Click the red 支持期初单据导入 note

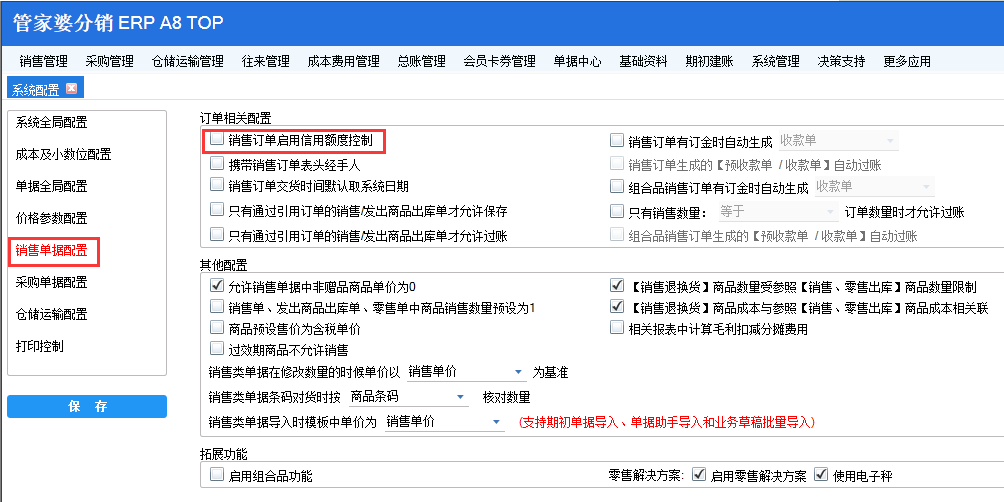click(x=666, y=422)
